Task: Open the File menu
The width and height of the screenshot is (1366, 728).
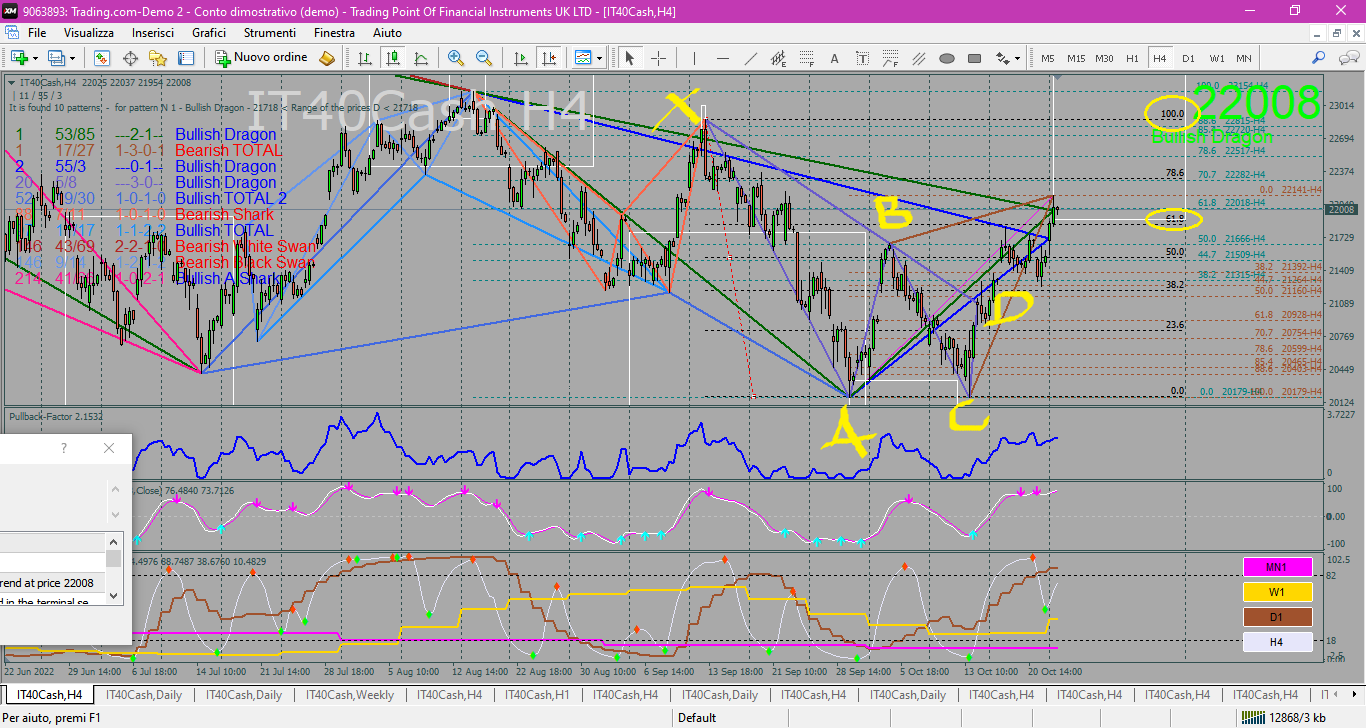Action: click(x=37, y=33)
